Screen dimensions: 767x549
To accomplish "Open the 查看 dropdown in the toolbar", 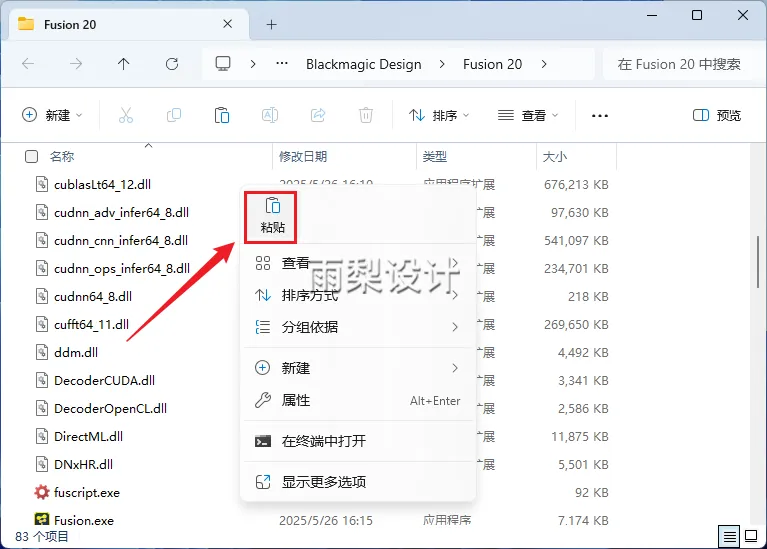I will coord(528,115).
